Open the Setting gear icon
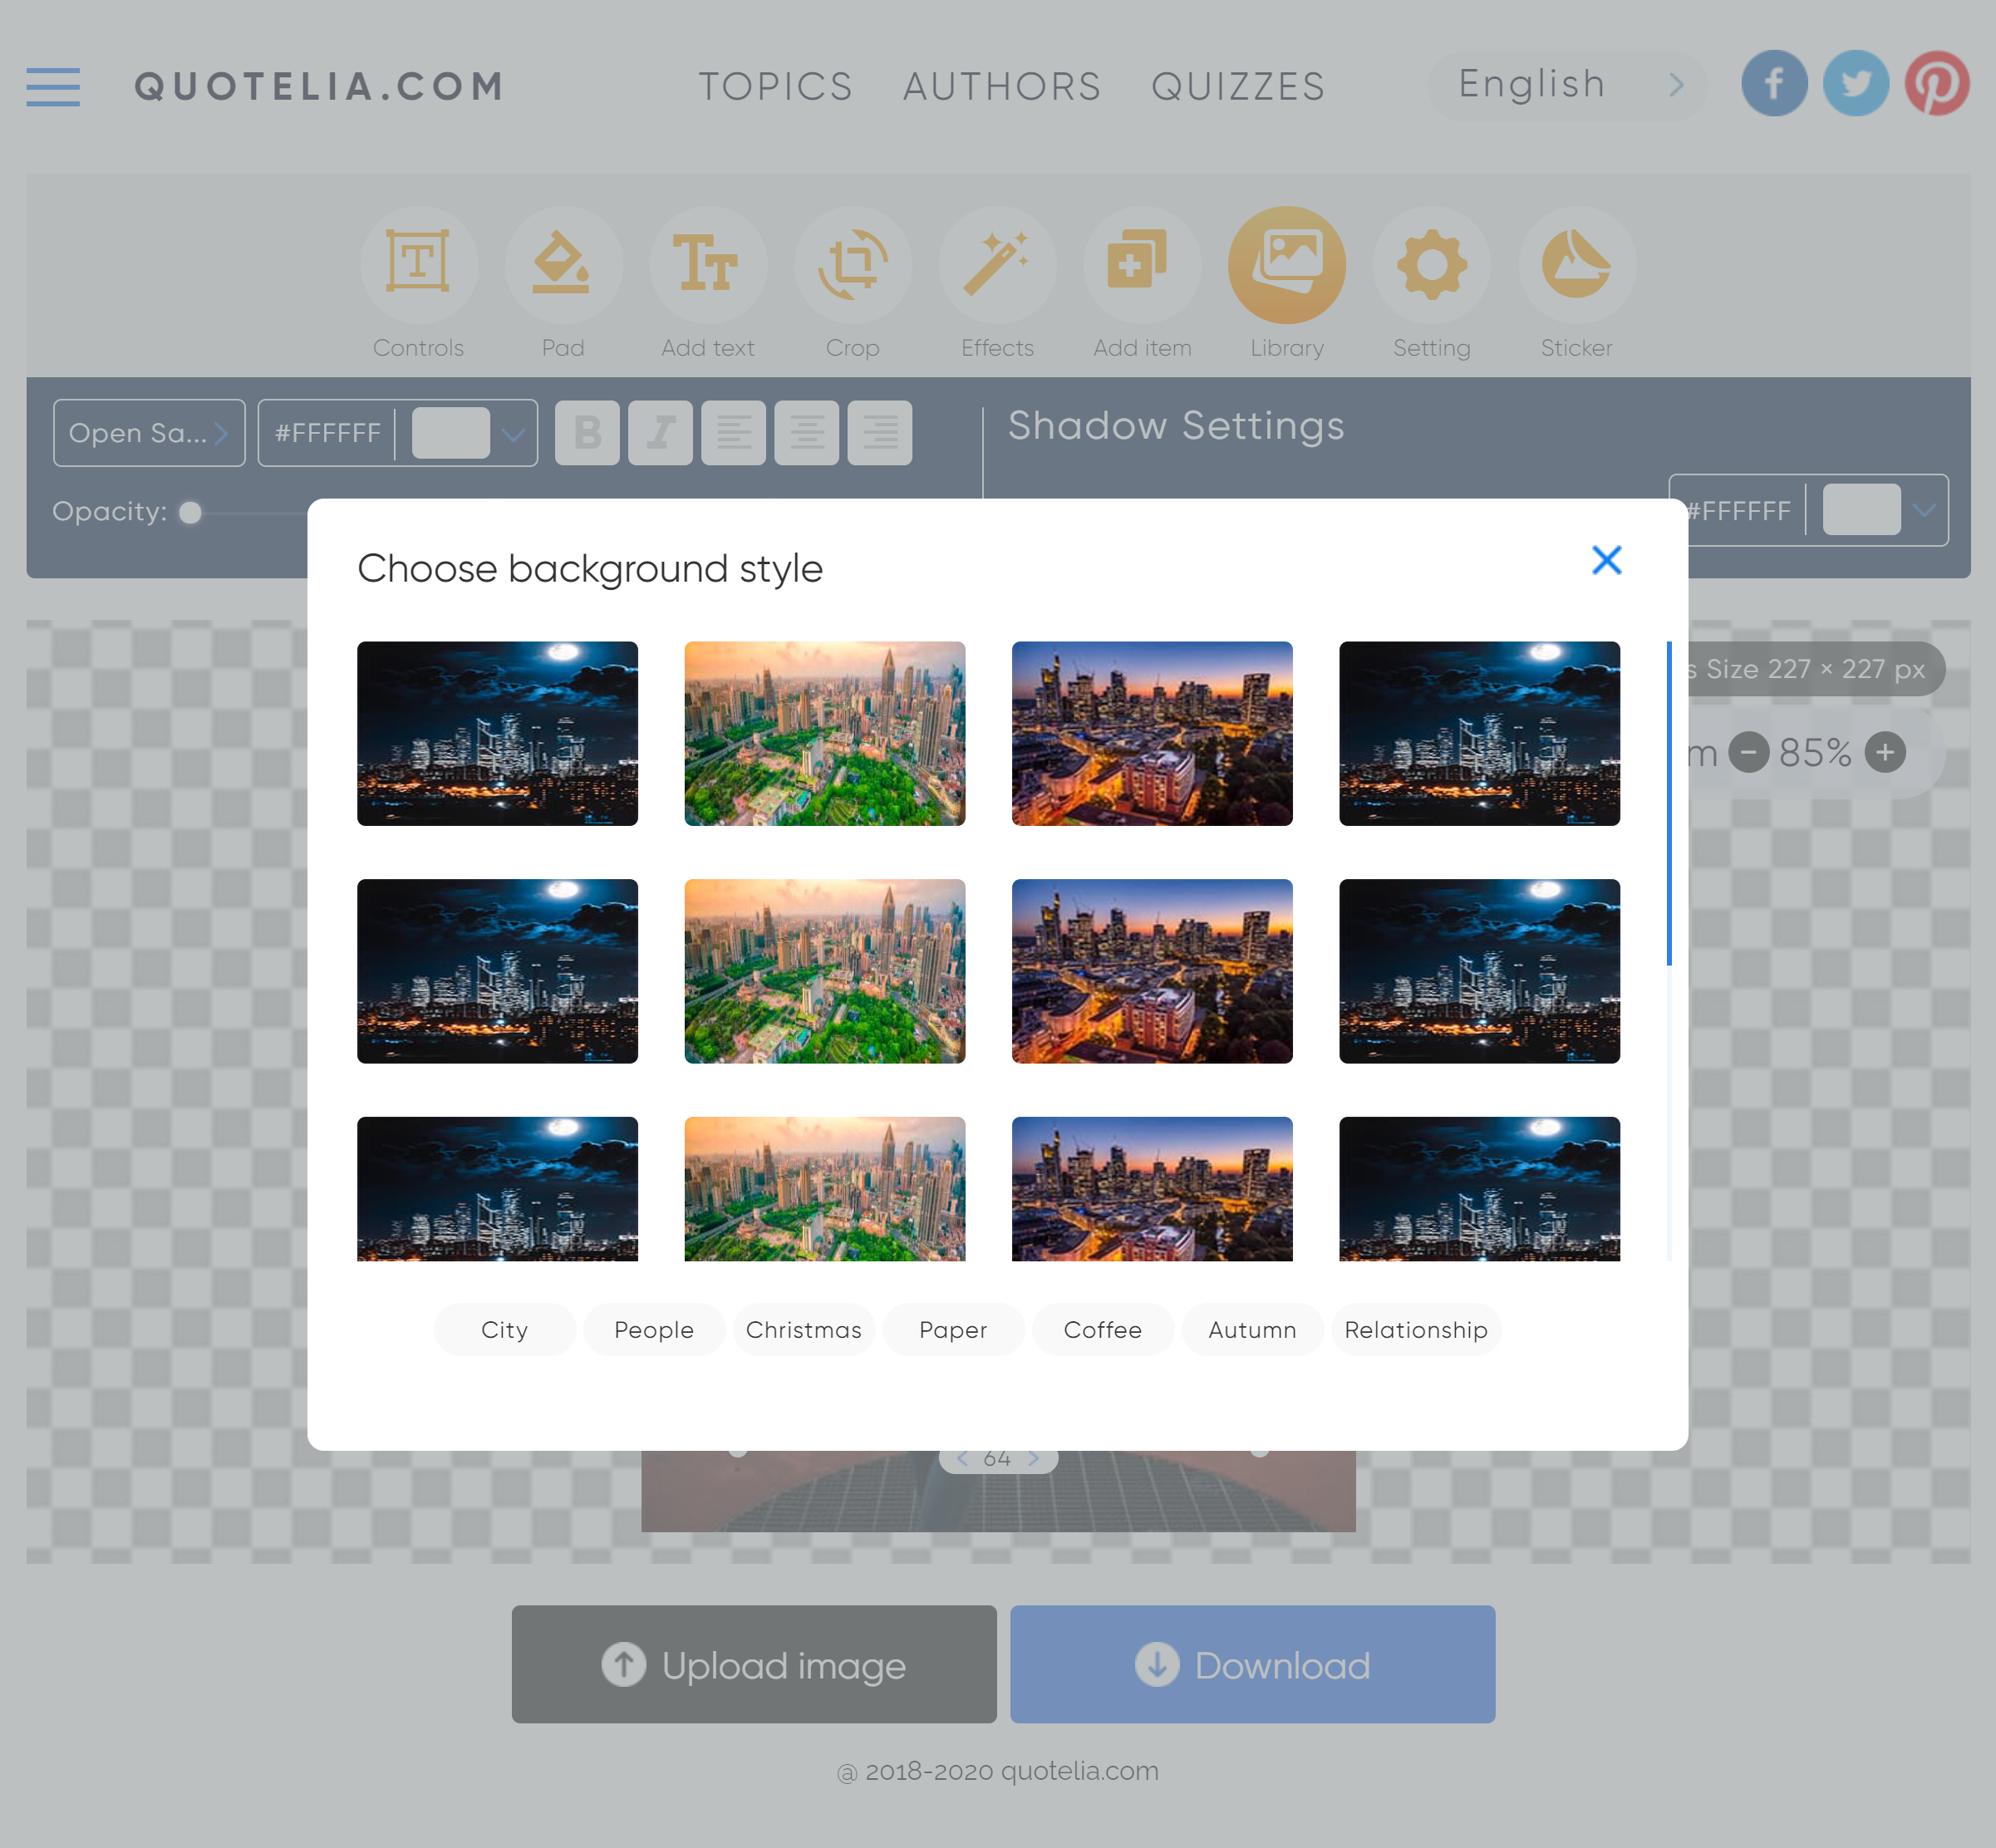The image size is (1996, 1848). pos(1432,265)
